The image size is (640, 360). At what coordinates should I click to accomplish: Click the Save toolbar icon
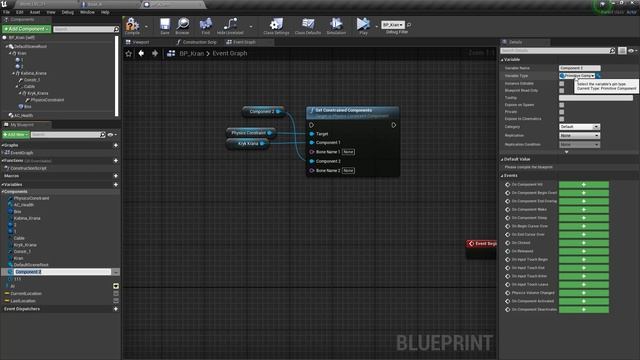pos(165,24)
